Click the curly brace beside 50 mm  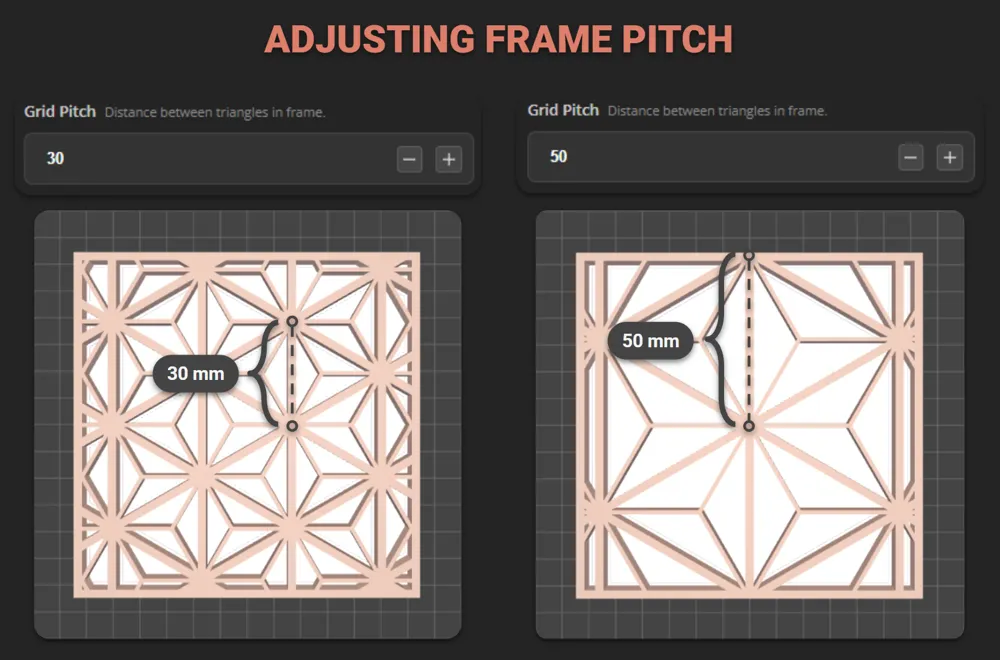point(719,341)
